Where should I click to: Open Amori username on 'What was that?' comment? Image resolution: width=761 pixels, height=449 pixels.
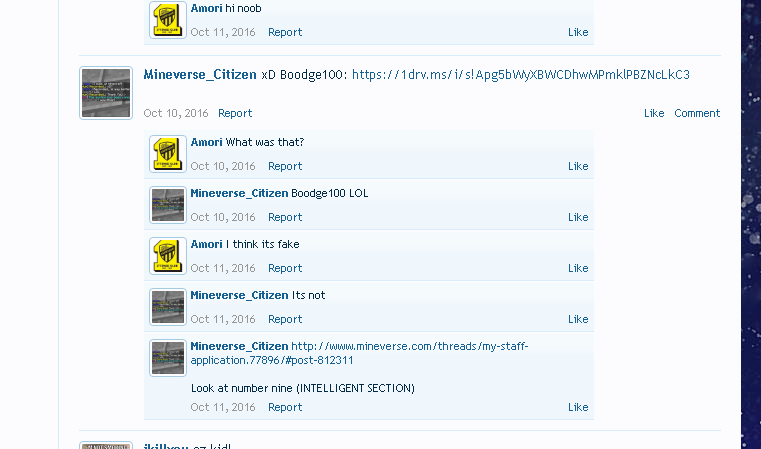pos(206,142)
